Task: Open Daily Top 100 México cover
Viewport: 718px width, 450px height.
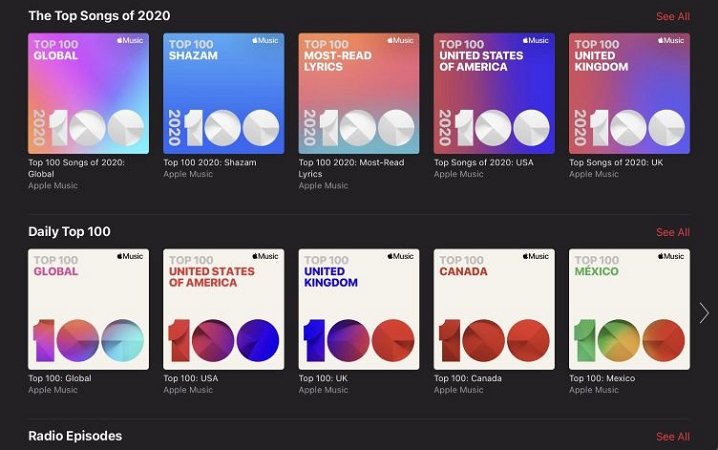Action: (629, 309)
